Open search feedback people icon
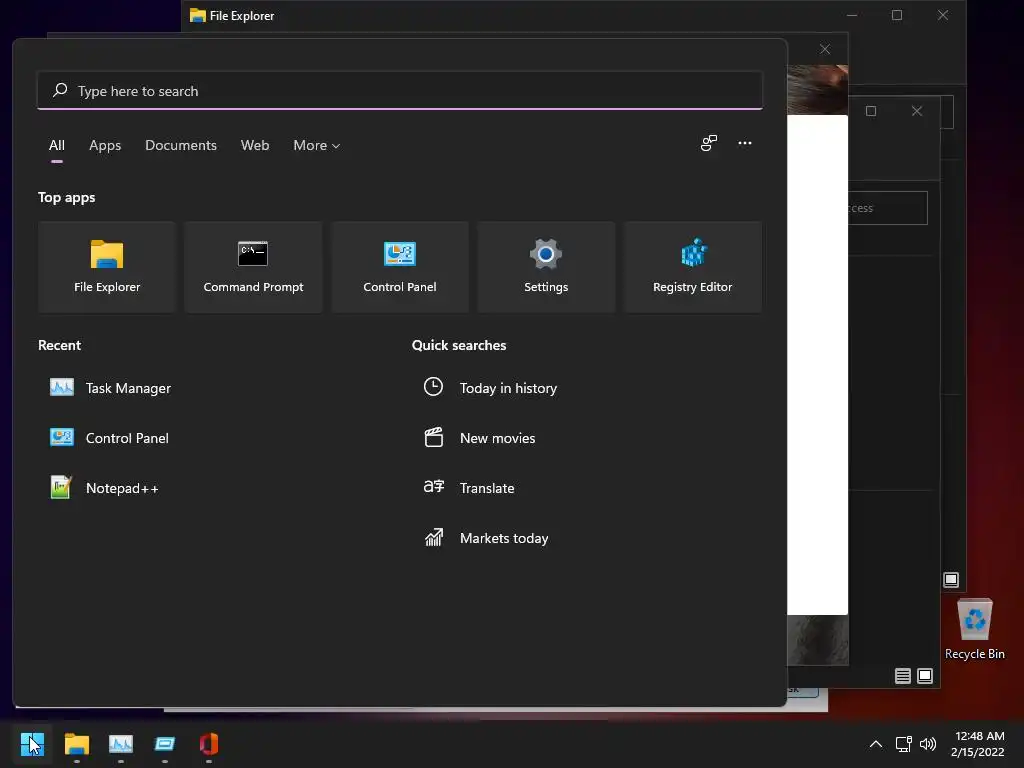1024x768 pixels. tap(709, 143)
